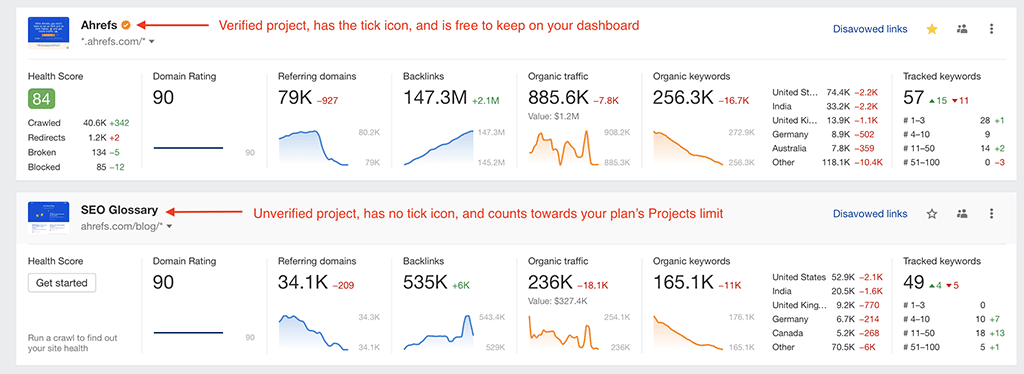Click the Ahrefs Organic keywords value 256.3K

click(x=684, y=98)
